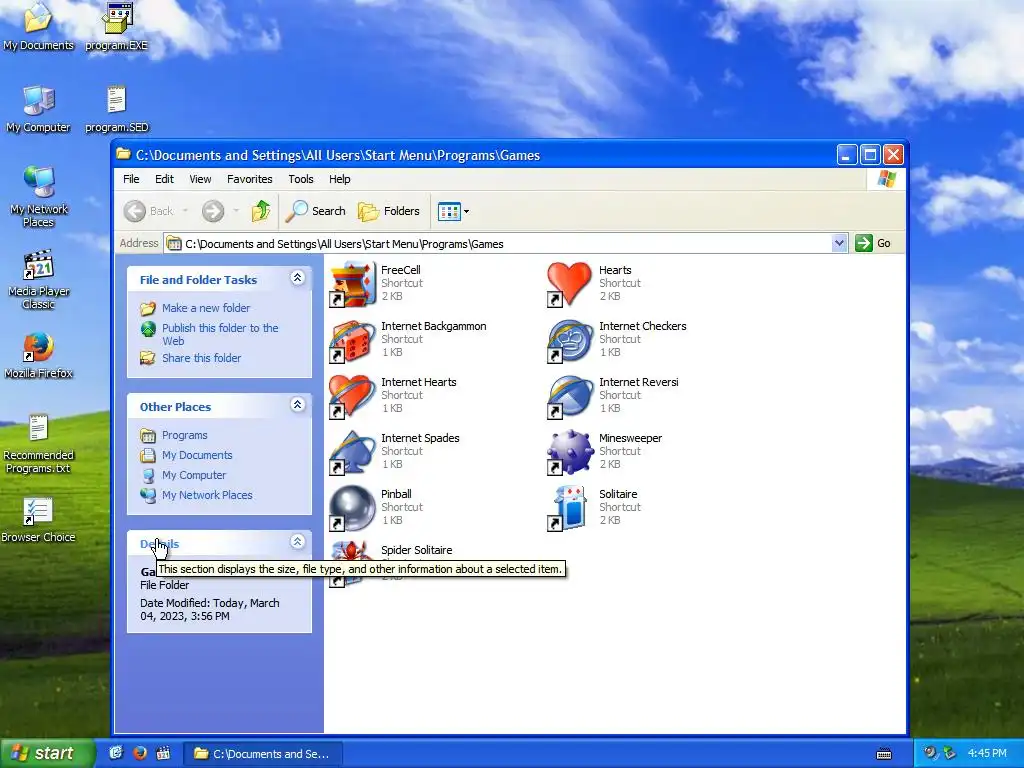
Task: Select Browser Choice desktop icon
Action: click(x=38, y=520)
